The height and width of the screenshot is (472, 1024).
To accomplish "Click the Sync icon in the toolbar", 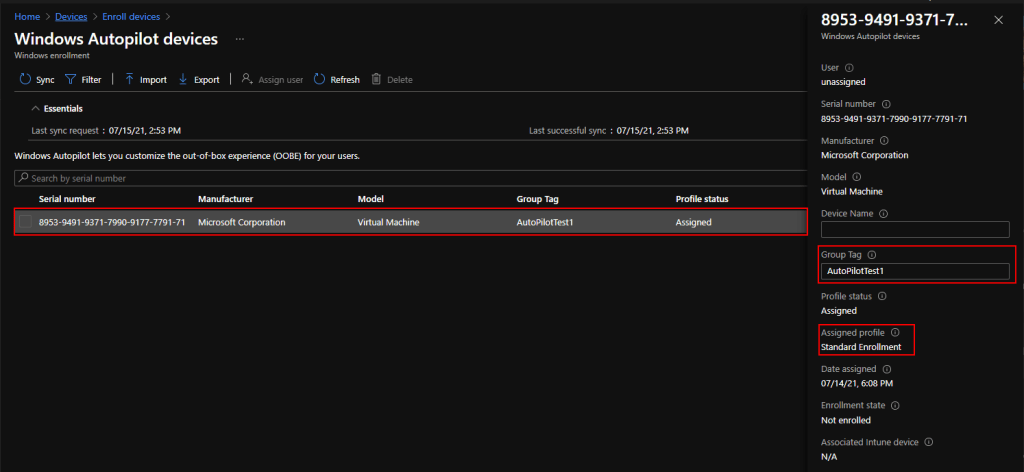I will click(26, 79).
